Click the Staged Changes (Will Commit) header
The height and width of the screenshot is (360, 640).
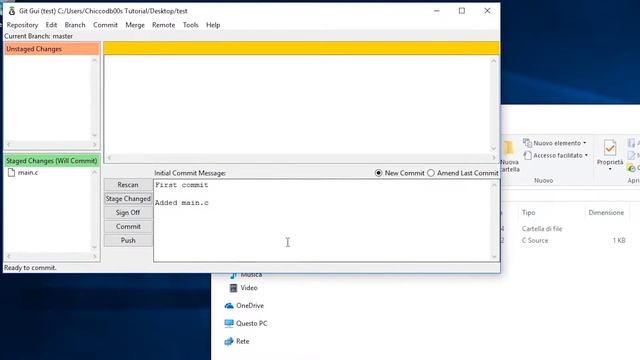[52, 161]
